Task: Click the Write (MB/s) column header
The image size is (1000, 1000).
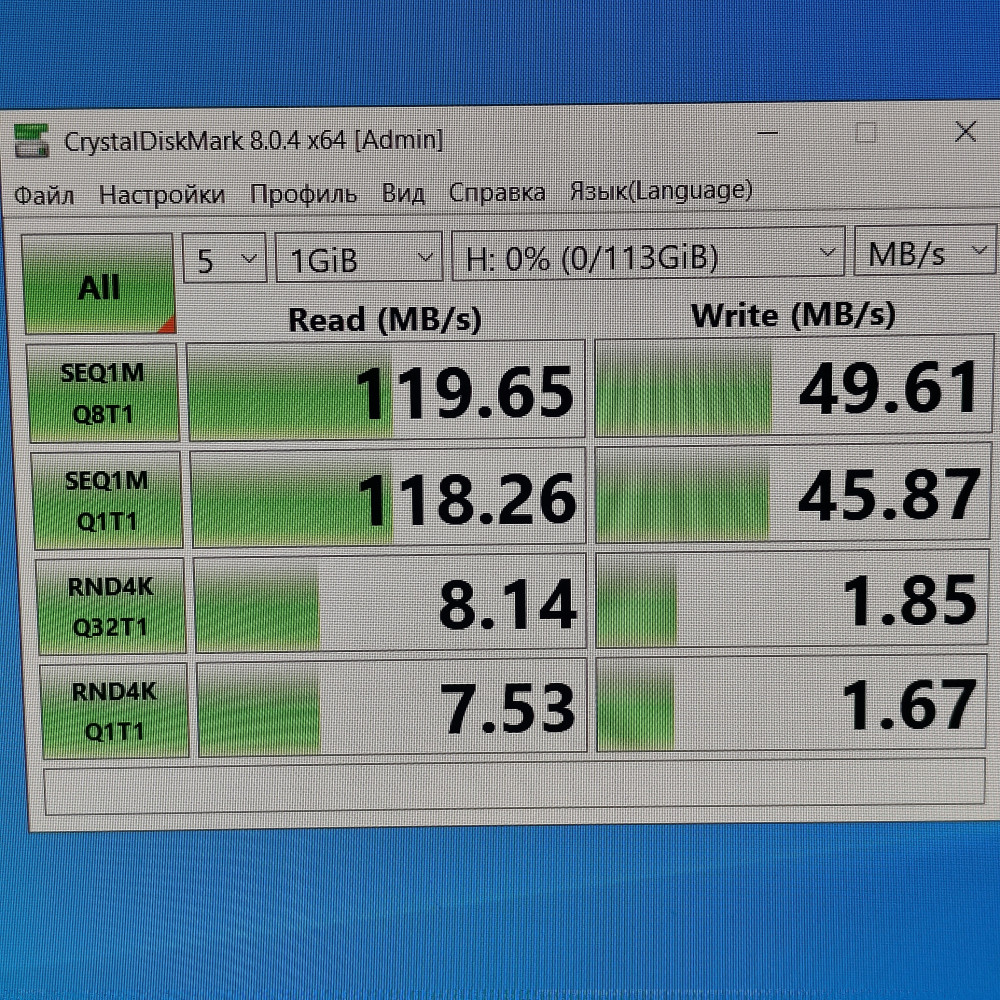Action: click(793, 314)
